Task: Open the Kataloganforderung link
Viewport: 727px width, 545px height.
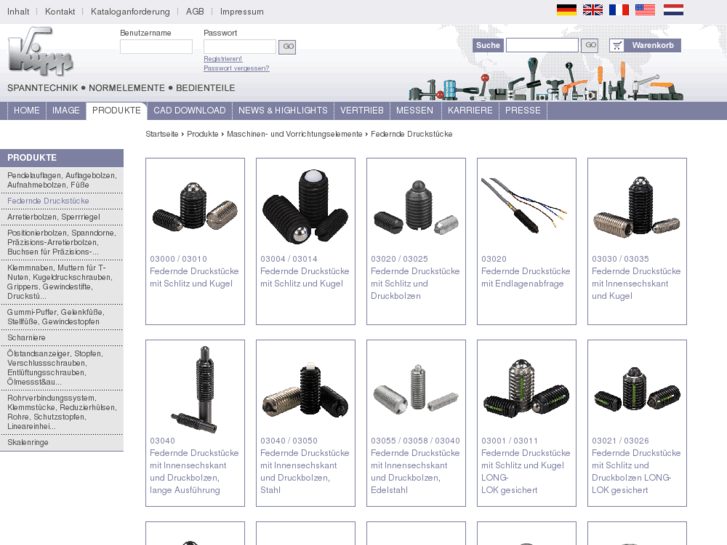Action: click(x=130, y=12)
